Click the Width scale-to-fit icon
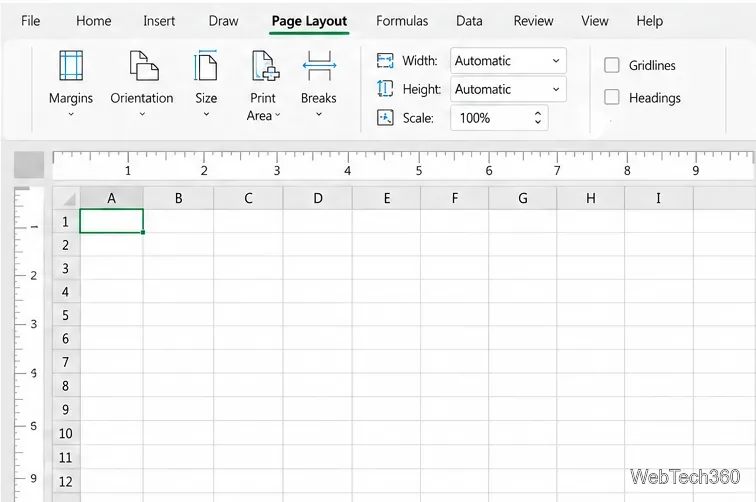756x502 pixels. (385, 61)
